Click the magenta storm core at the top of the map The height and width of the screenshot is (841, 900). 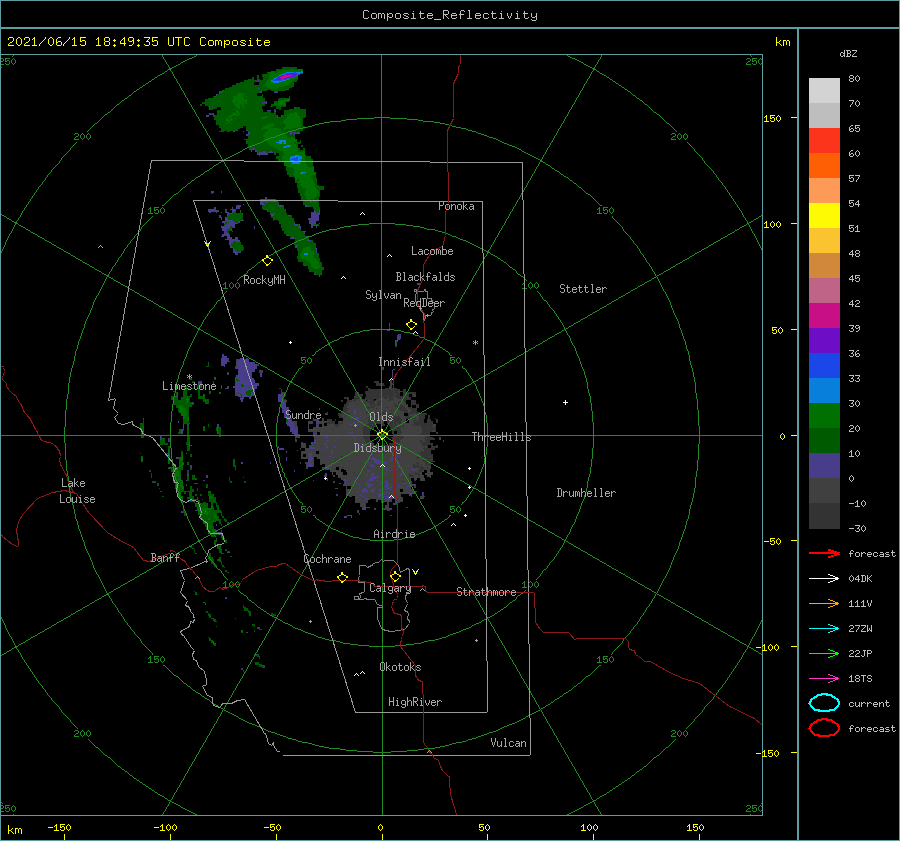tap(285, 75)
